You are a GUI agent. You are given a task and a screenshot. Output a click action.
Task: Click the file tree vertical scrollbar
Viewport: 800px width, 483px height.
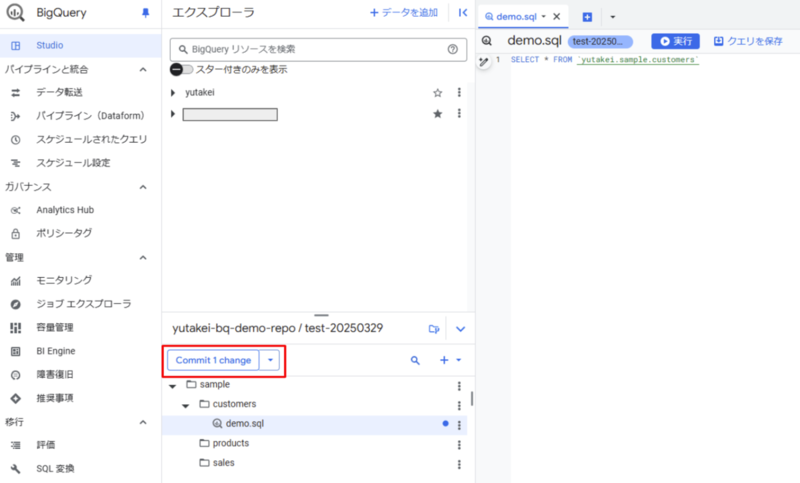(x=472, y=399)
